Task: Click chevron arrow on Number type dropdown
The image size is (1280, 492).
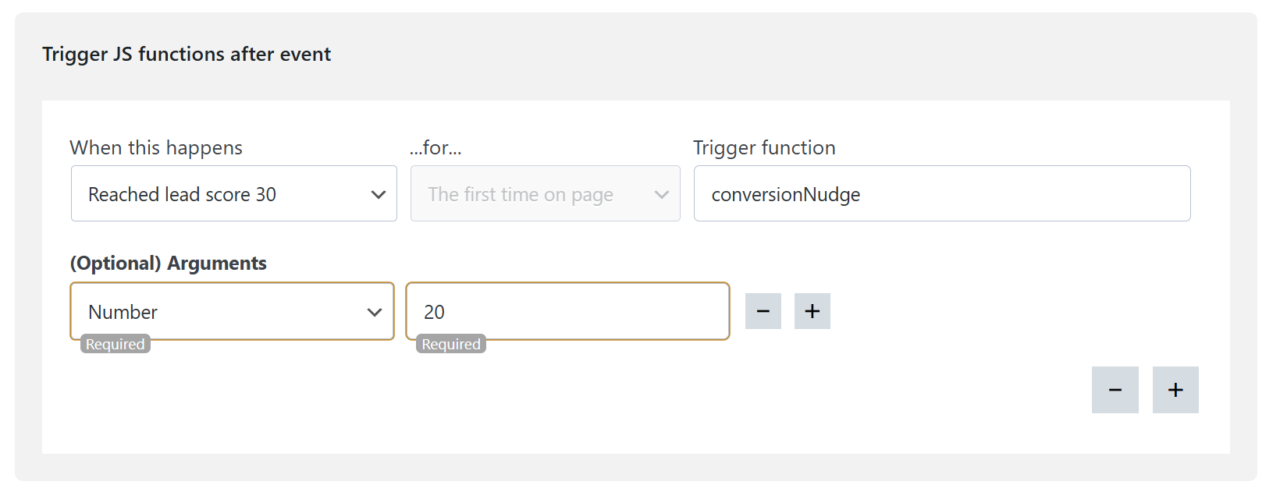Action: (x=375, y=312)
